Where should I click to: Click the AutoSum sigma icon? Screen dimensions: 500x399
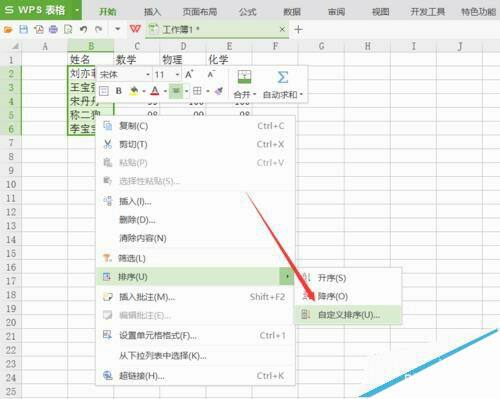click(283, 77)
